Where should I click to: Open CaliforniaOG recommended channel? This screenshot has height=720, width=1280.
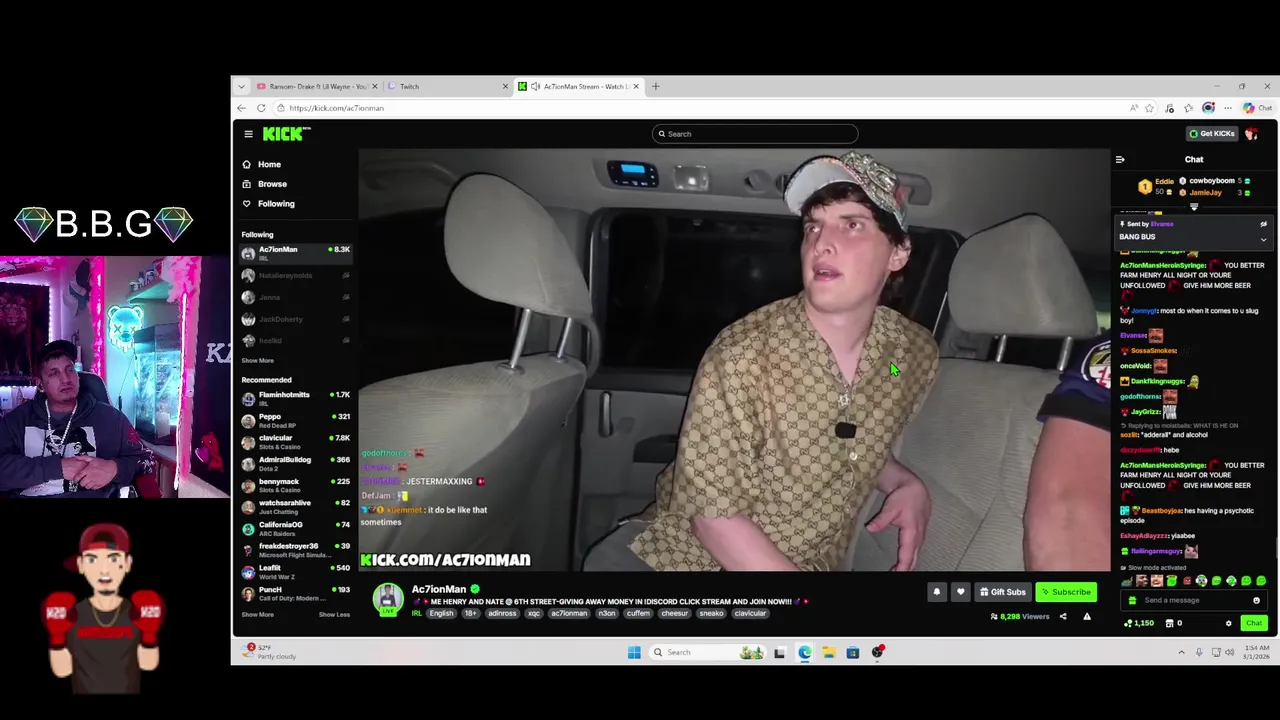(295, 528)
